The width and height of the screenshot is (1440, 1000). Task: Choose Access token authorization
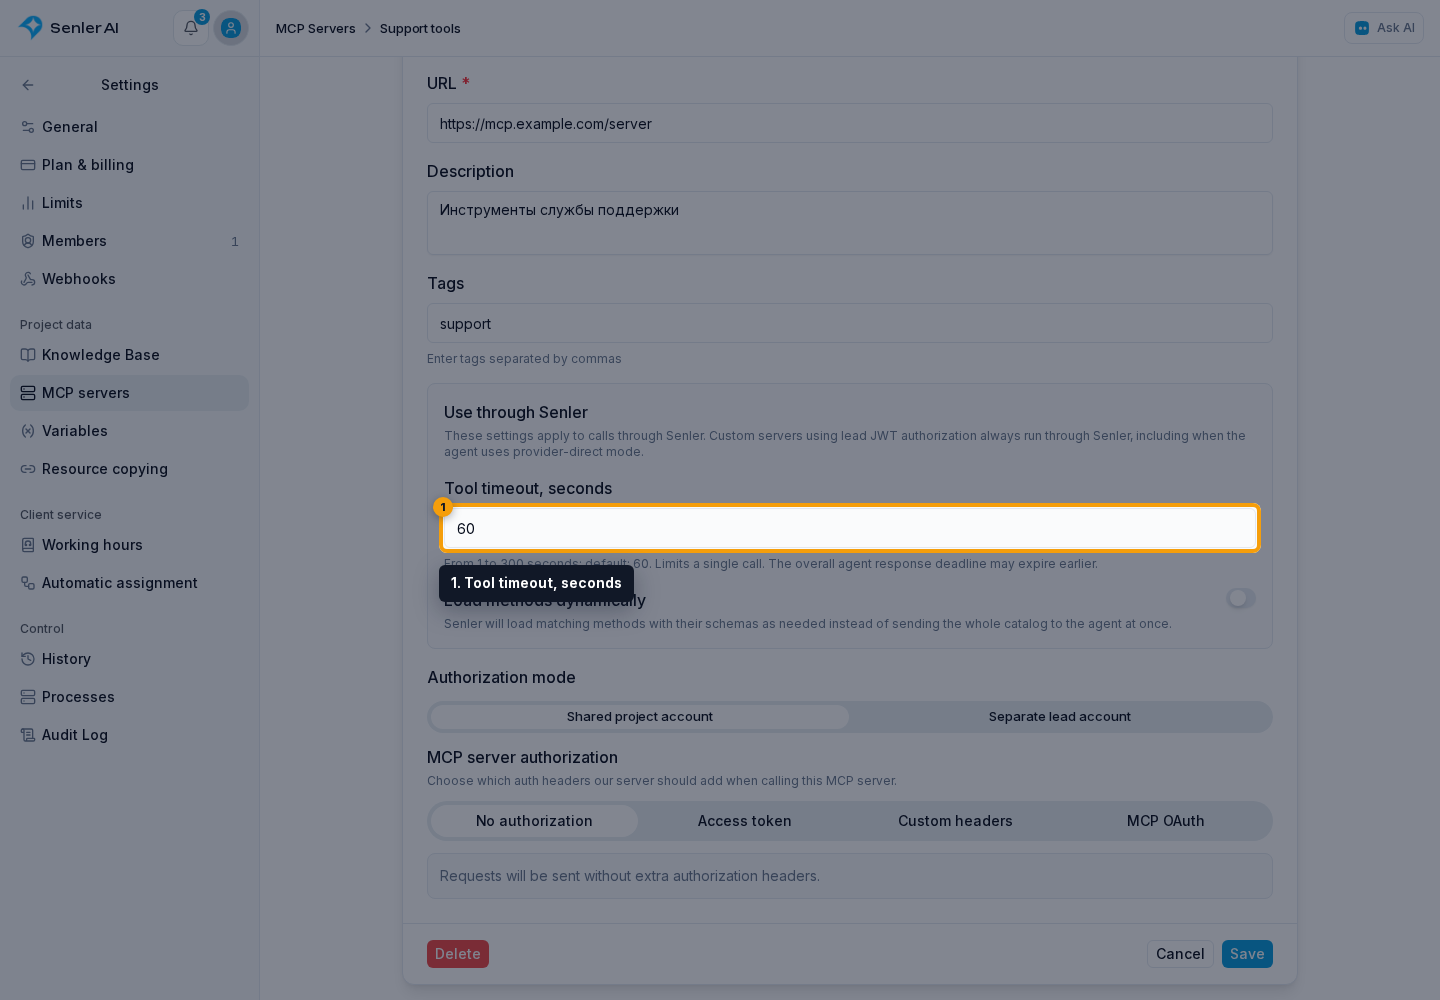[744, 821]
